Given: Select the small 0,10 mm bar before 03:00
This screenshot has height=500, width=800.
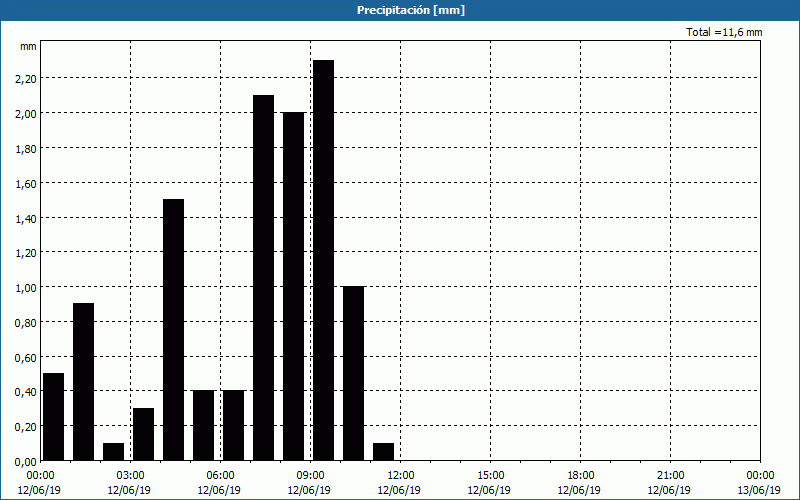Looking at the screenshot, I should (113, 452).
